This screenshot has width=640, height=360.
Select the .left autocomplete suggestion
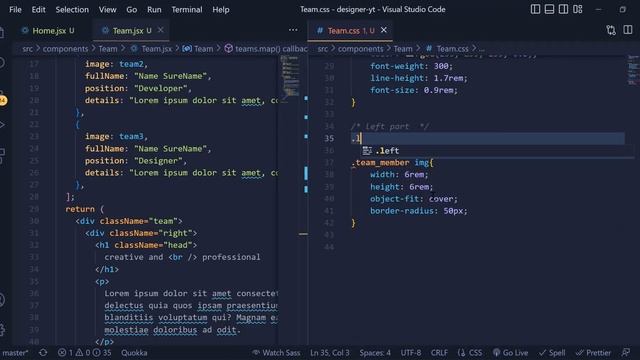click(497, 151)
